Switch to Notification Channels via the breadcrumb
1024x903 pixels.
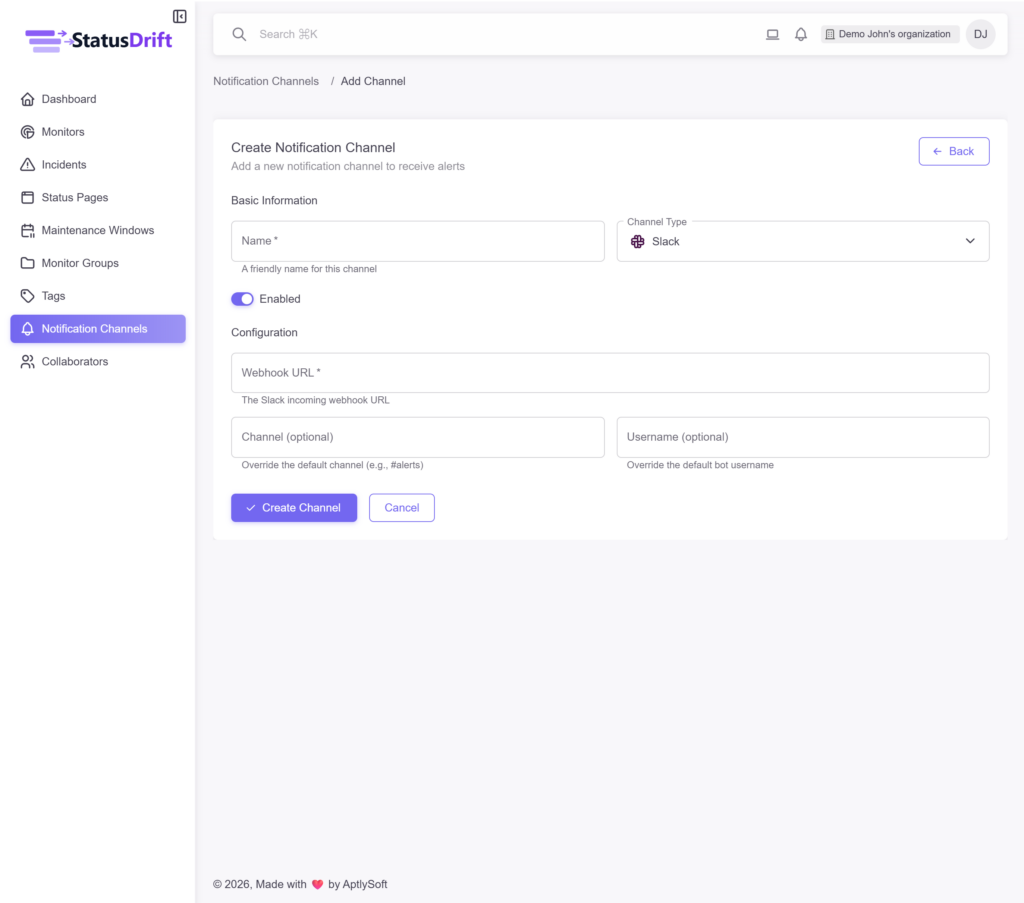[x=266, y=81]
